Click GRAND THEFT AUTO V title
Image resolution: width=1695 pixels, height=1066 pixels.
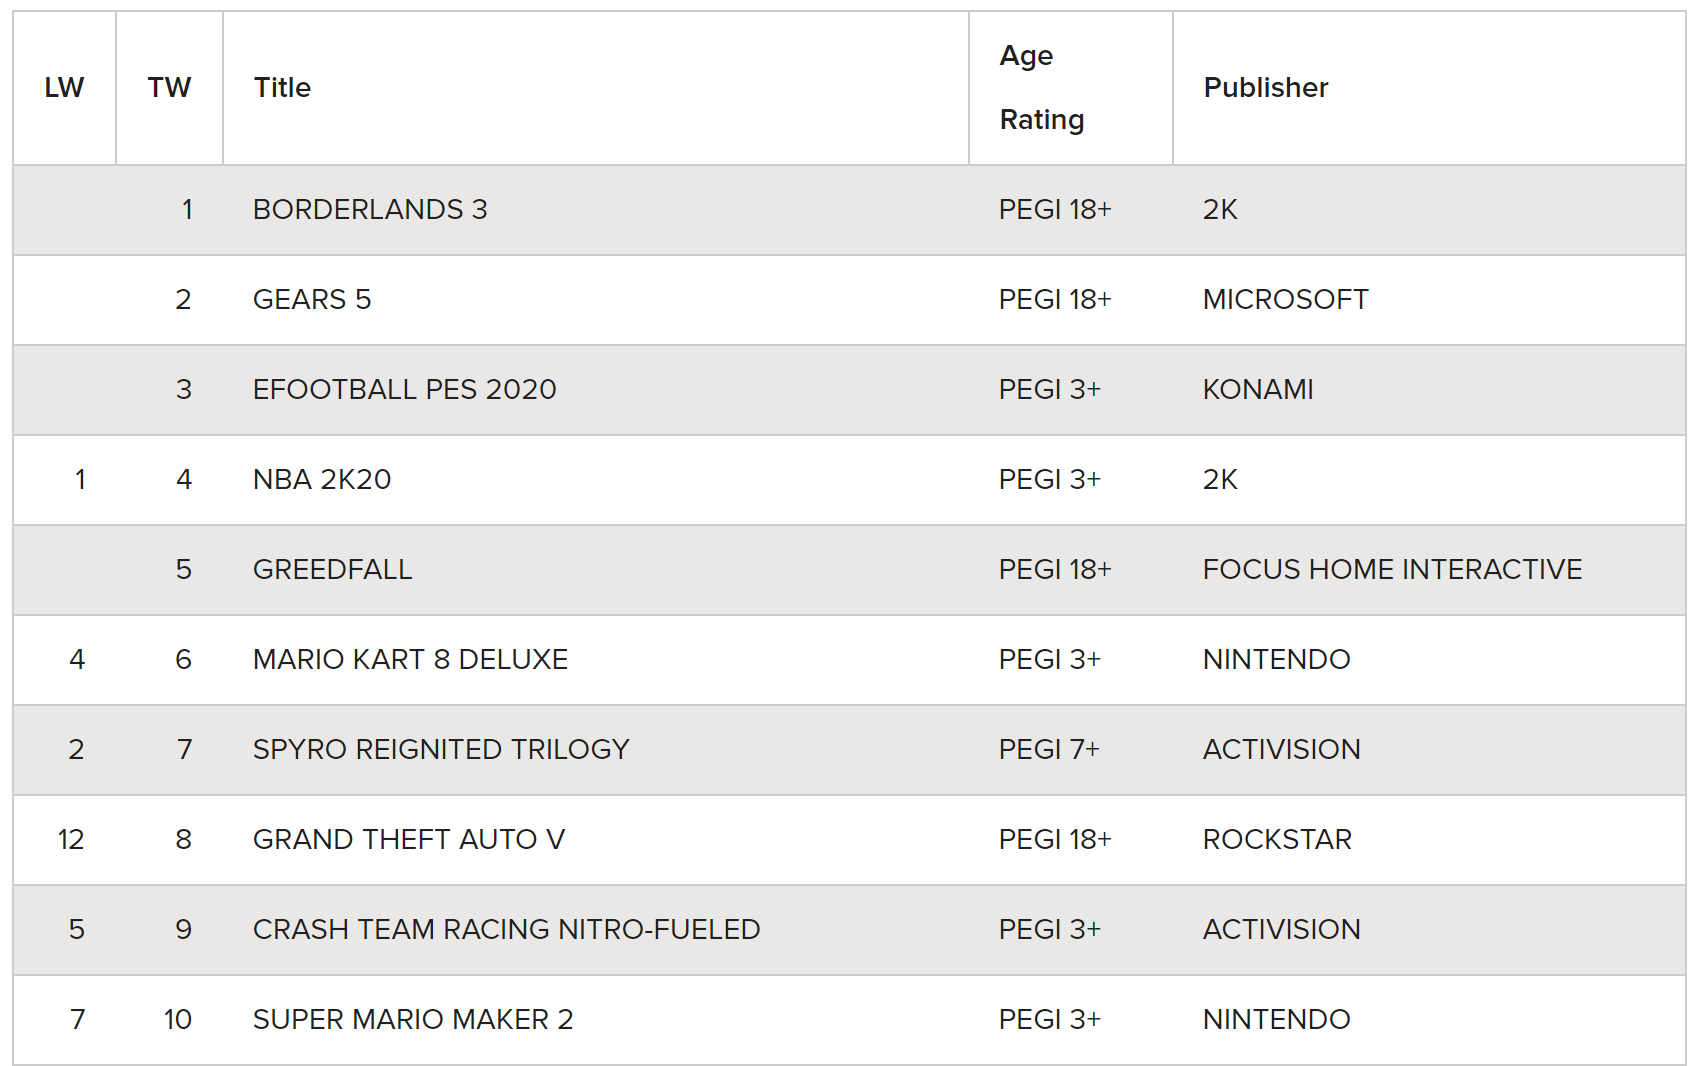pos(408,840)
